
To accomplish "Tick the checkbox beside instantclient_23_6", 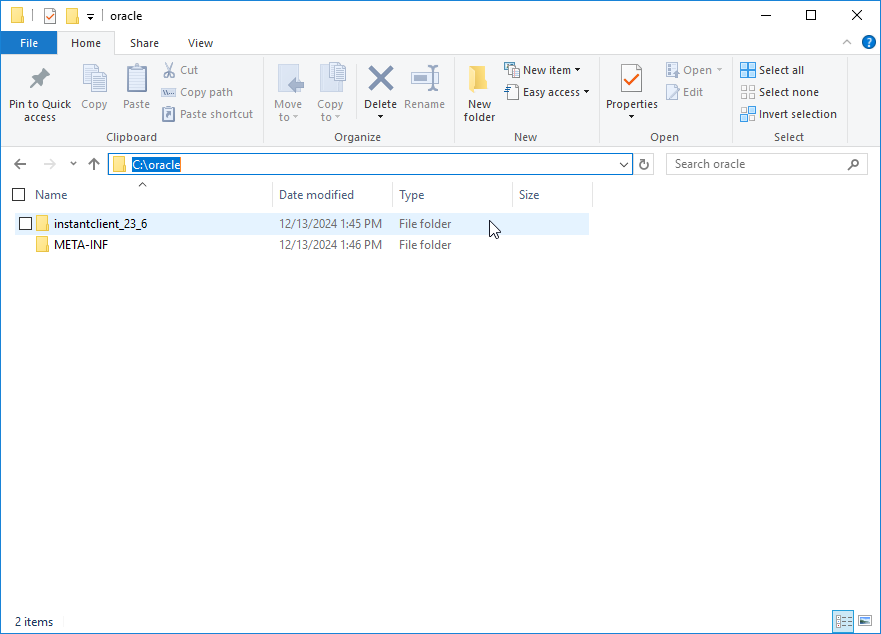I will 26,224.
